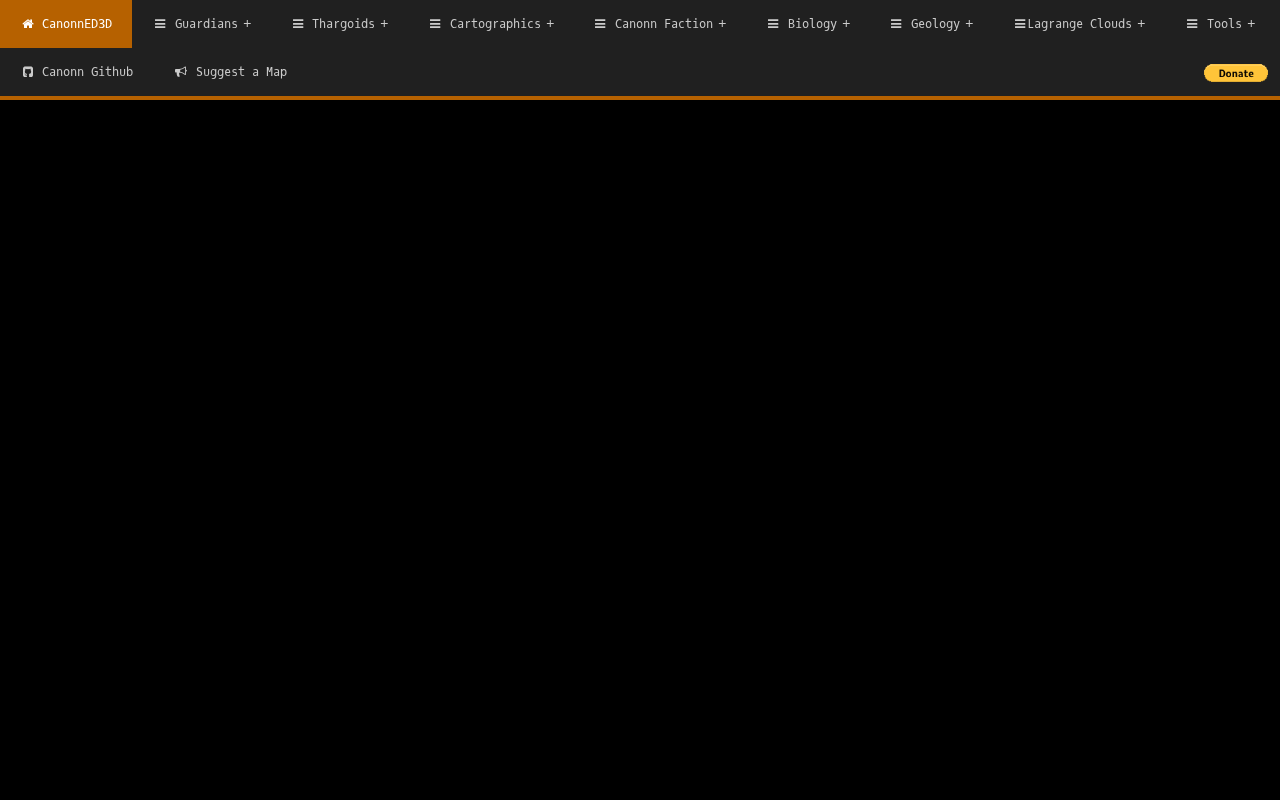Image resolution: width=1280 pixels, height=800 pixels.
Task: Click the hamburger icon beside Tools
Action: pos(1192,24)
